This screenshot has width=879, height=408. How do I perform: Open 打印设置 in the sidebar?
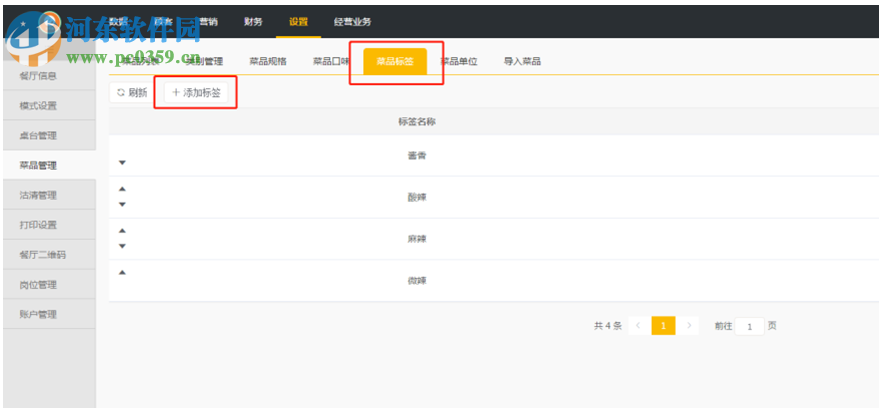pos(49,225)
